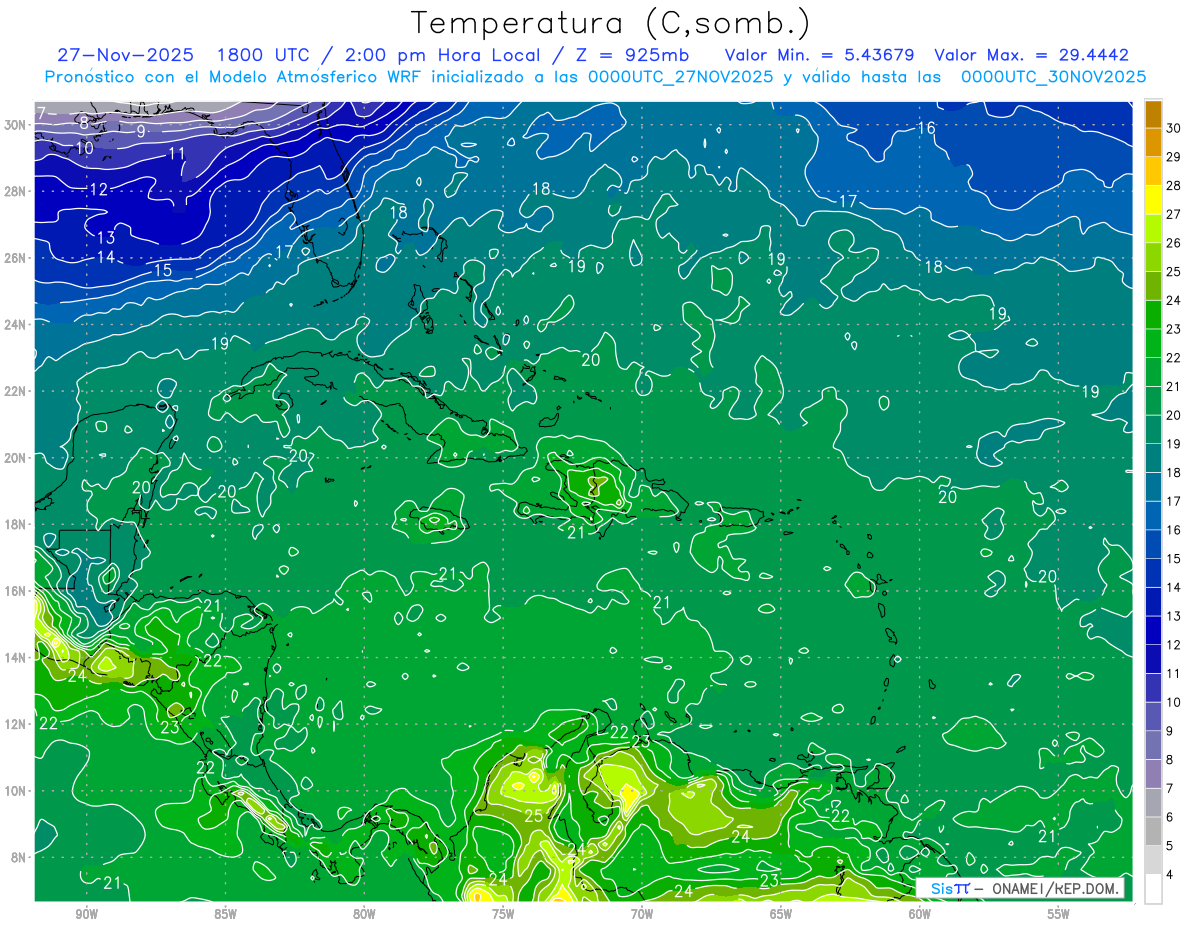Viewport: 1200px width, 927px height.
Task: Click the '14N' latitude axis label
Action: (14, 658)
